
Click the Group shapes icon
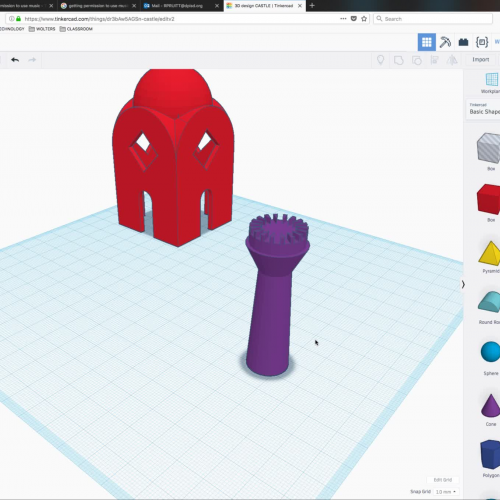(x=398, y=60)
